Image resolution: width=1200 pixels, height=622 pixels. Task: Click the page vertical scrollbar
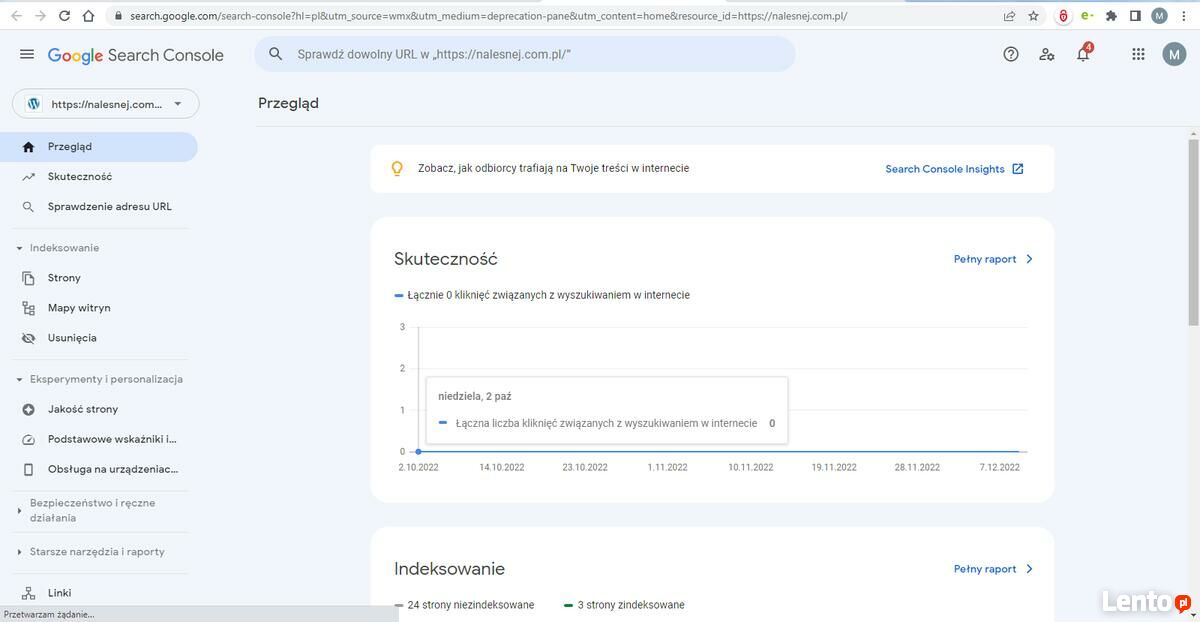[x=1193, y=232]
